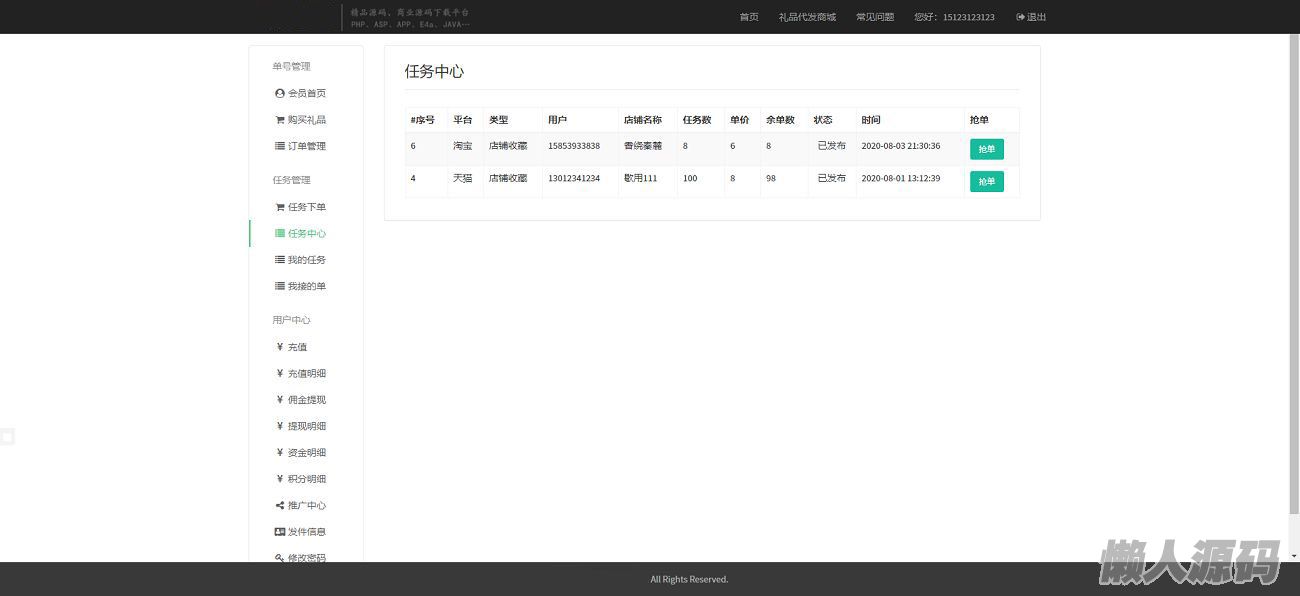The height and width of the screenshot is (596, 1300).
Task: Click the yen icon next to 充值
Action: [x=280, y=347]
